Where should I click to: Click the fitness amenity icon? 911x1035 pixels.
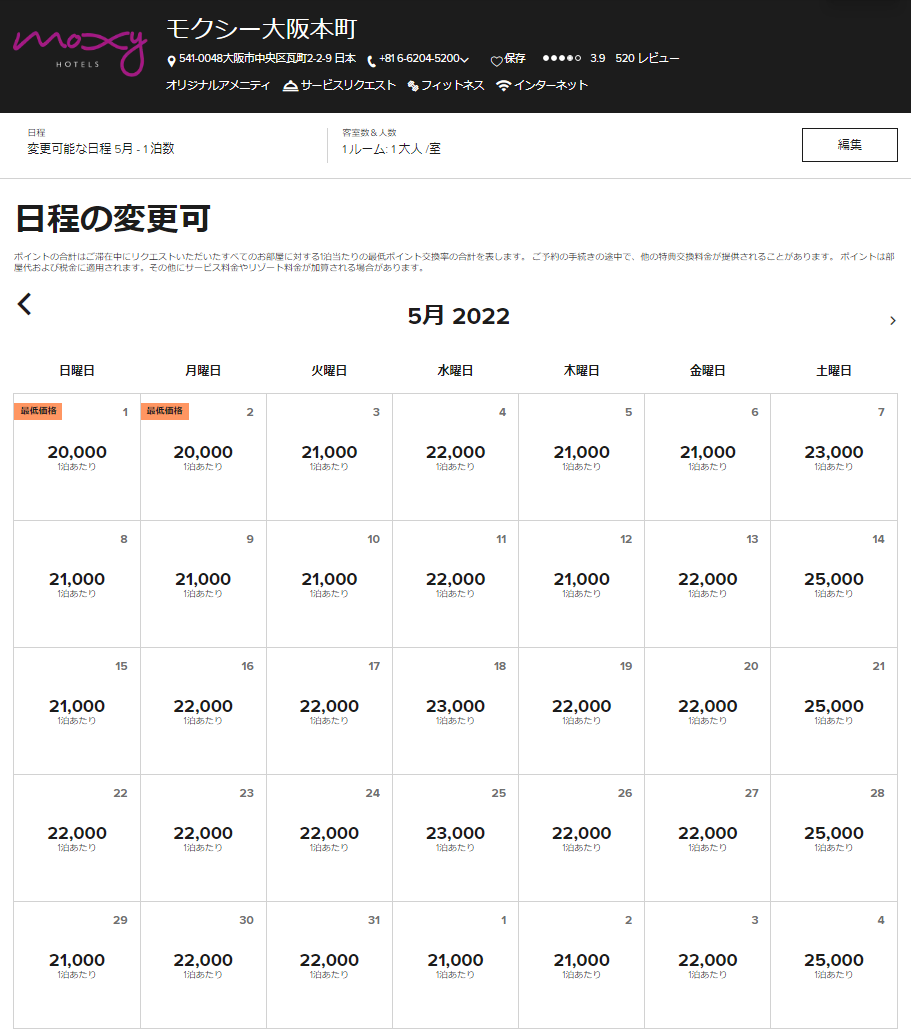point(413,87)
